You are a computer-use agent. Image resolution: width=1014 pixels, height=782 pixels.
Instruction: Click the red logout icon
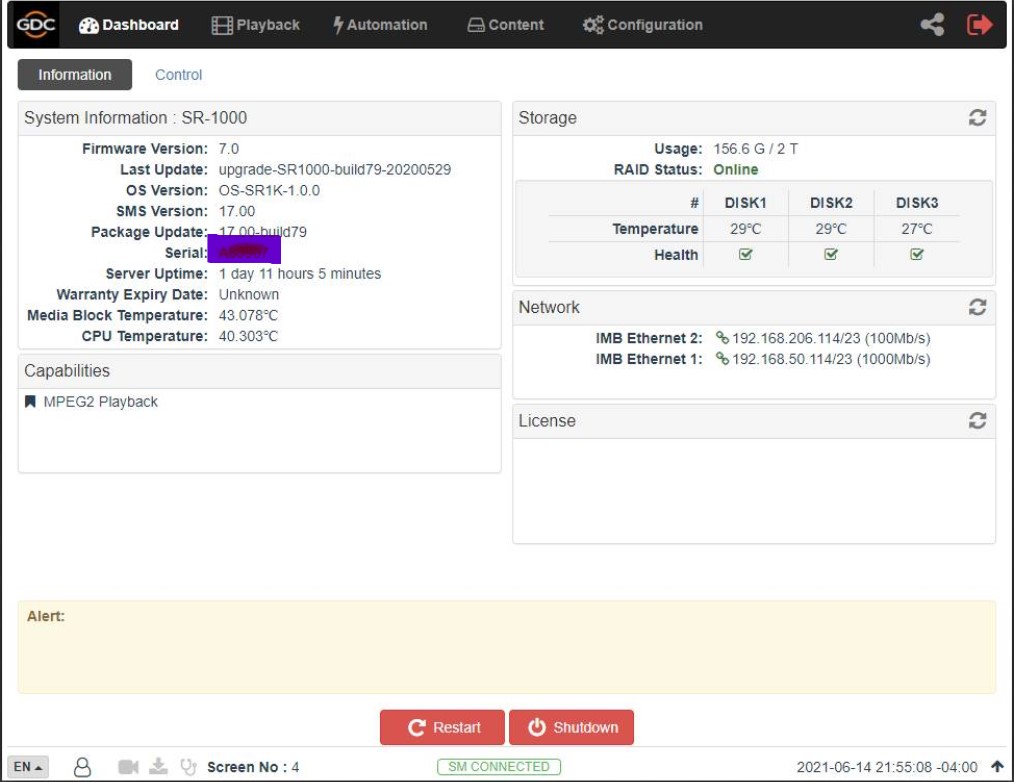click(979, 25)
